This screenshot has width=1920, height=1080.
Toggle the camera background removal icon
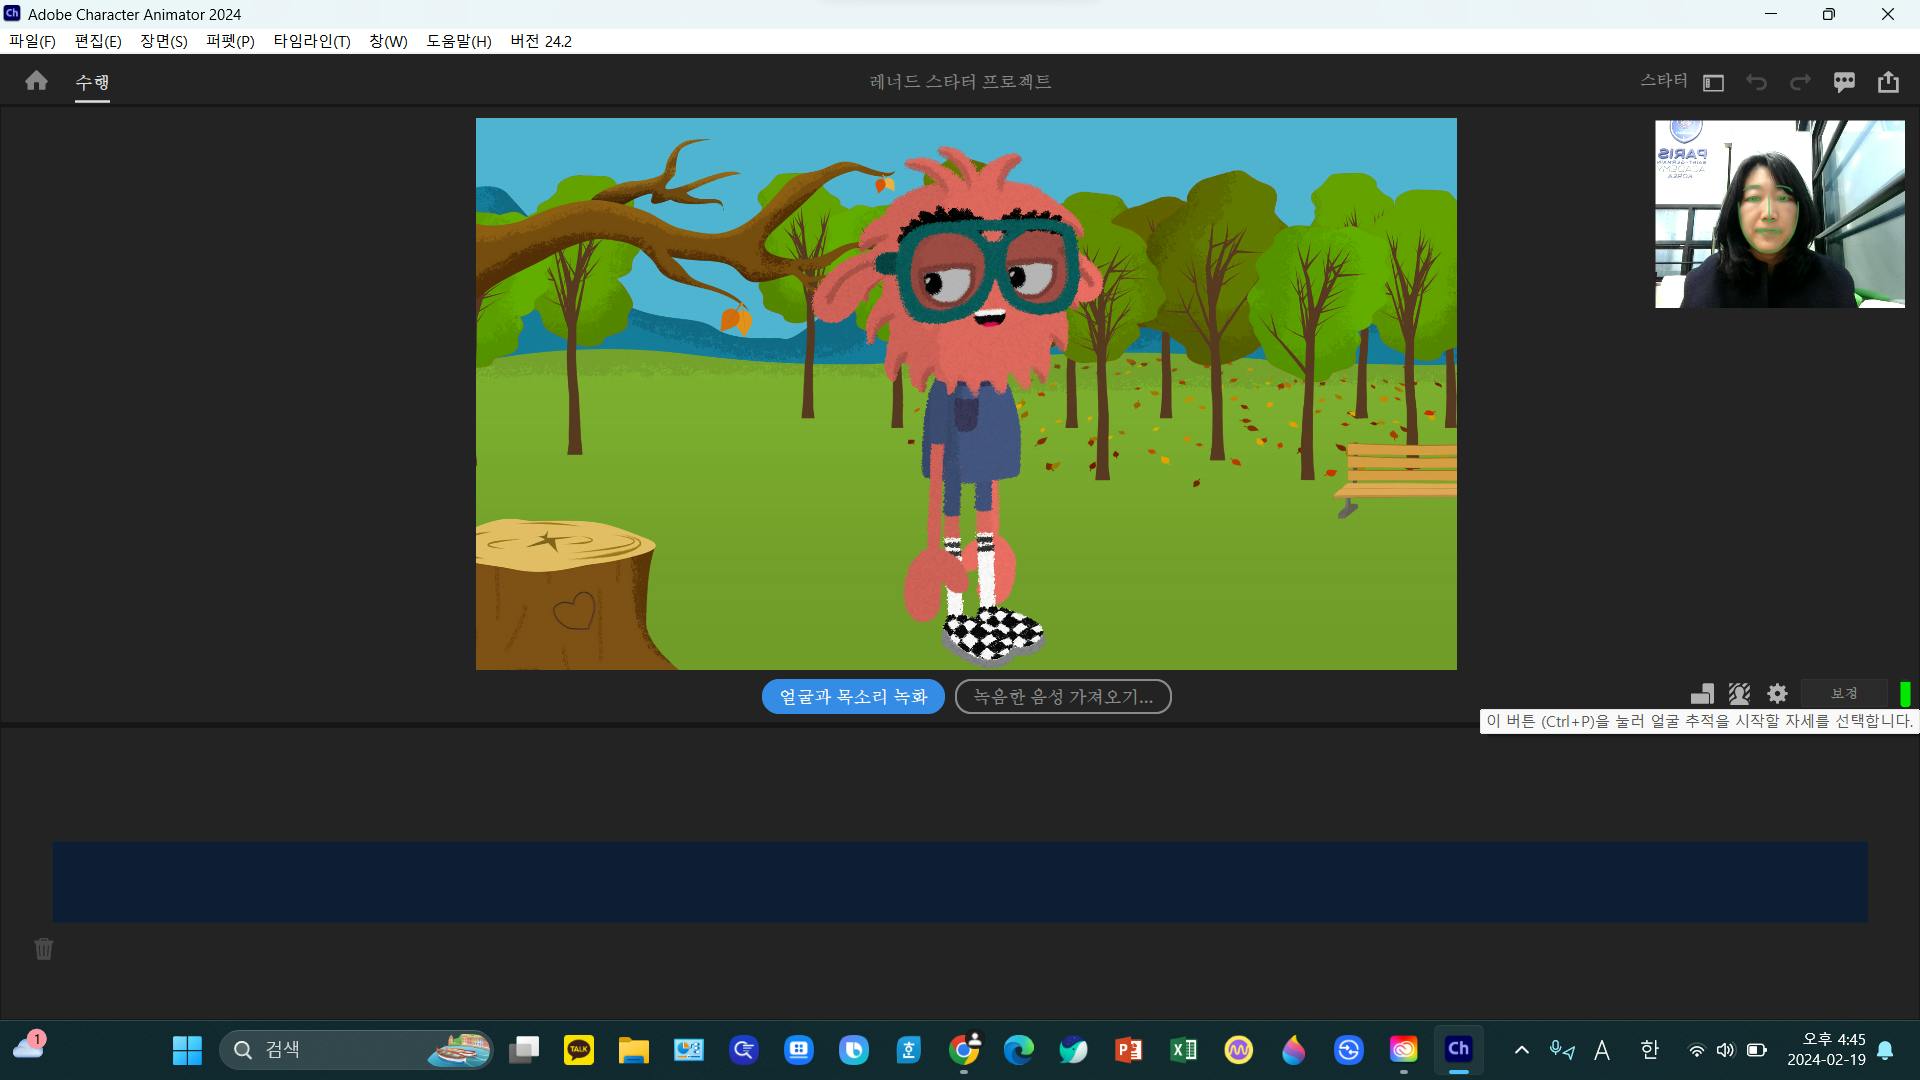1739,694
